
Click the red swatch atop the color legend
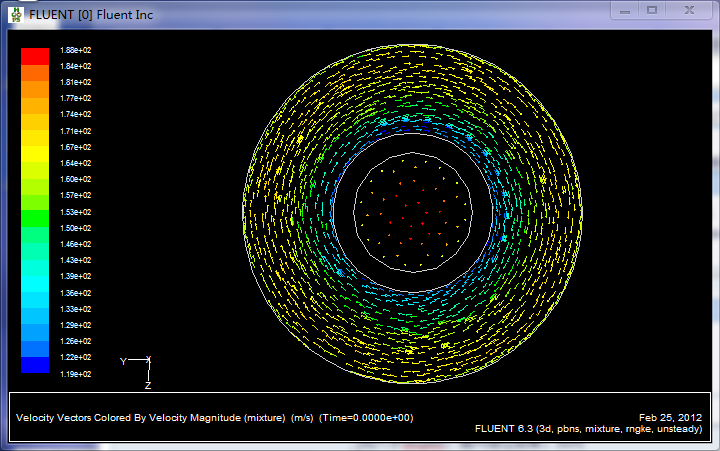click(35, 56)
